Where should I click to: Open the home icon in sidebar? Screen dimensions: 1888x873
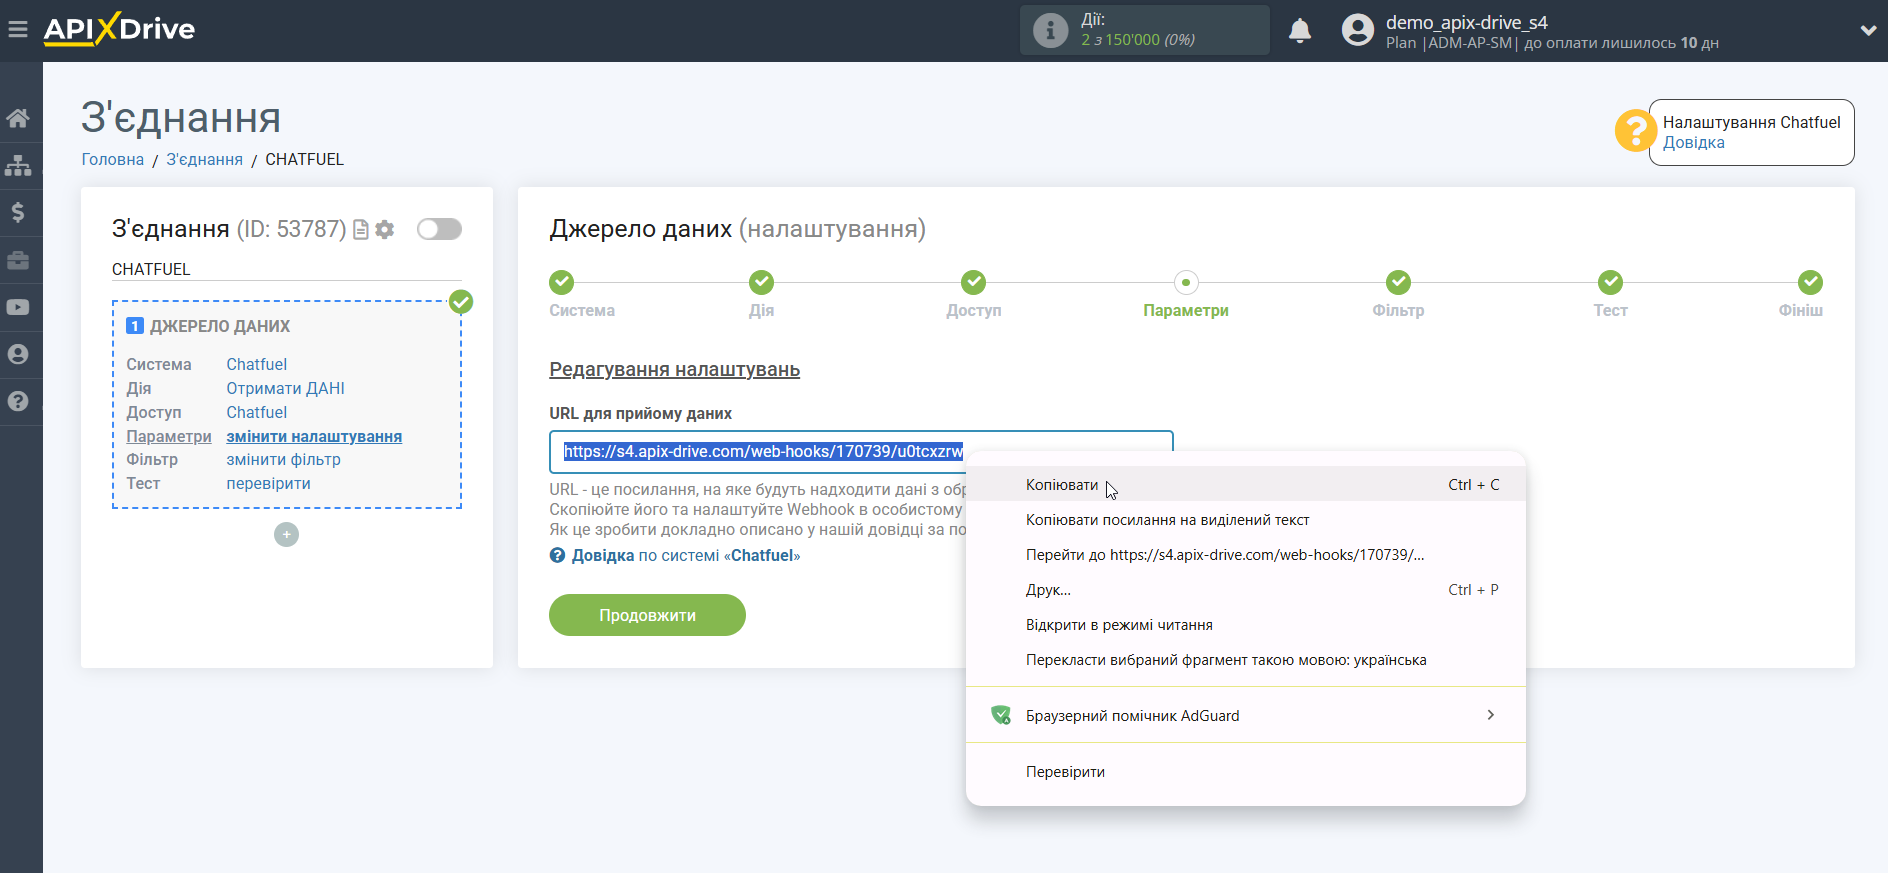18,118
